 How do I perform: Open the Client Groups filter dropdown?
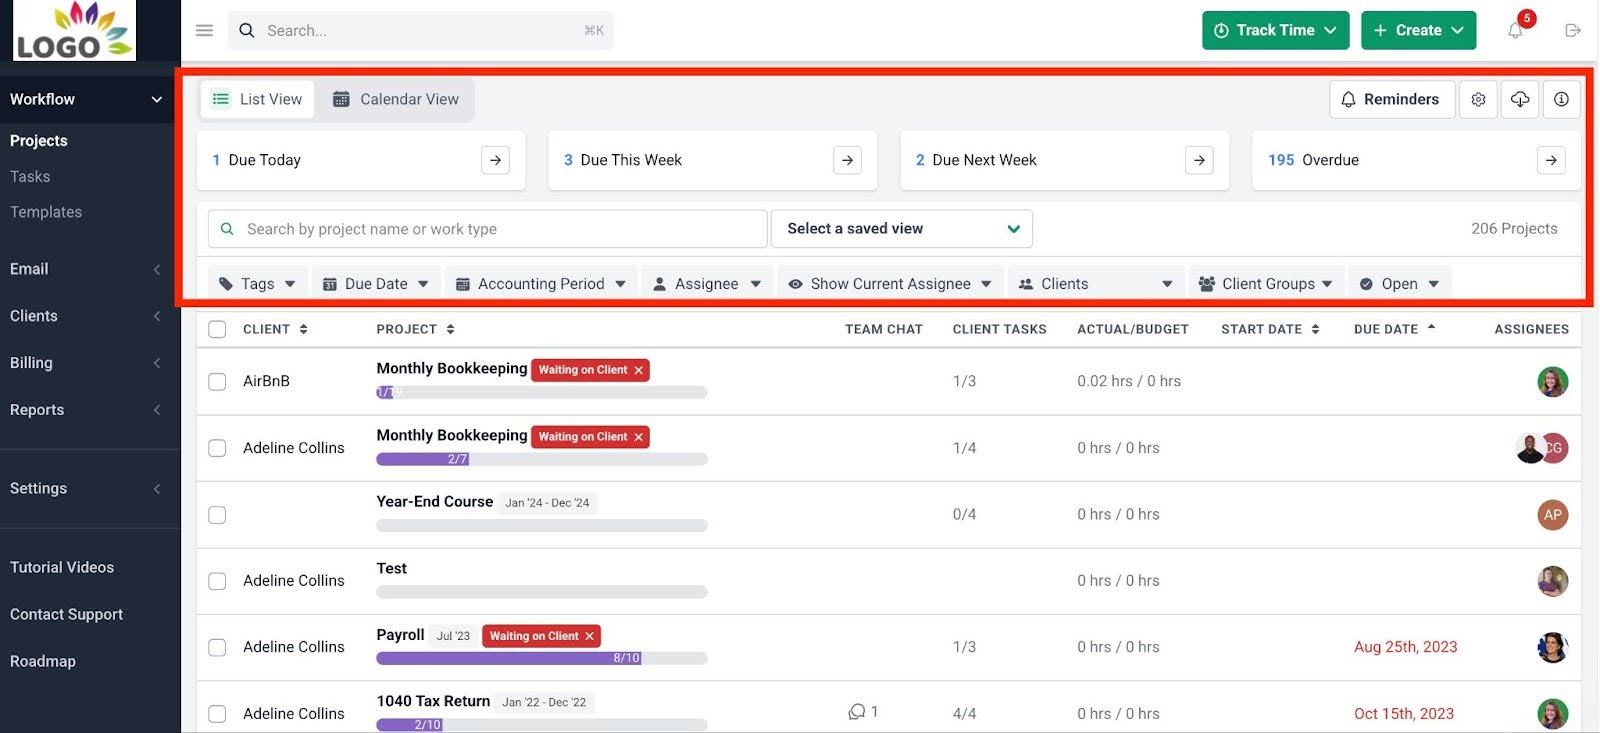(x=1266, y=284)
